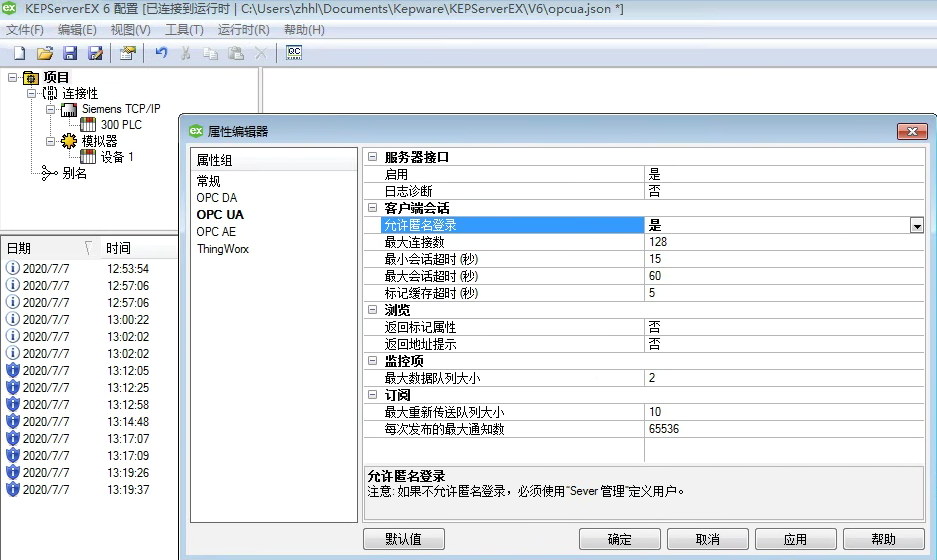Open the 工具(T) menu
The height and width of the screenshot is (560, 937).
(x=184, y=30)
